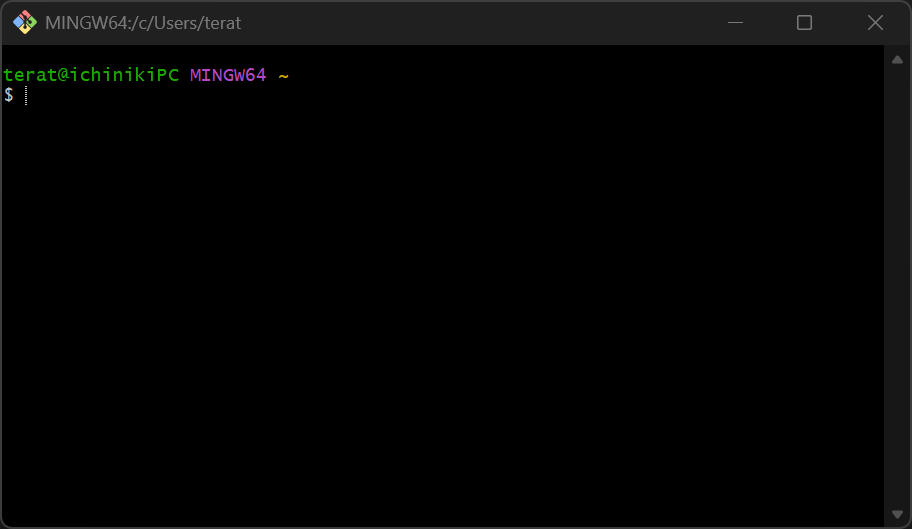Screen dimensions: 912x529
Task: Click the window title MINGW64:/c/Users/terat
Action: point(143,22)
